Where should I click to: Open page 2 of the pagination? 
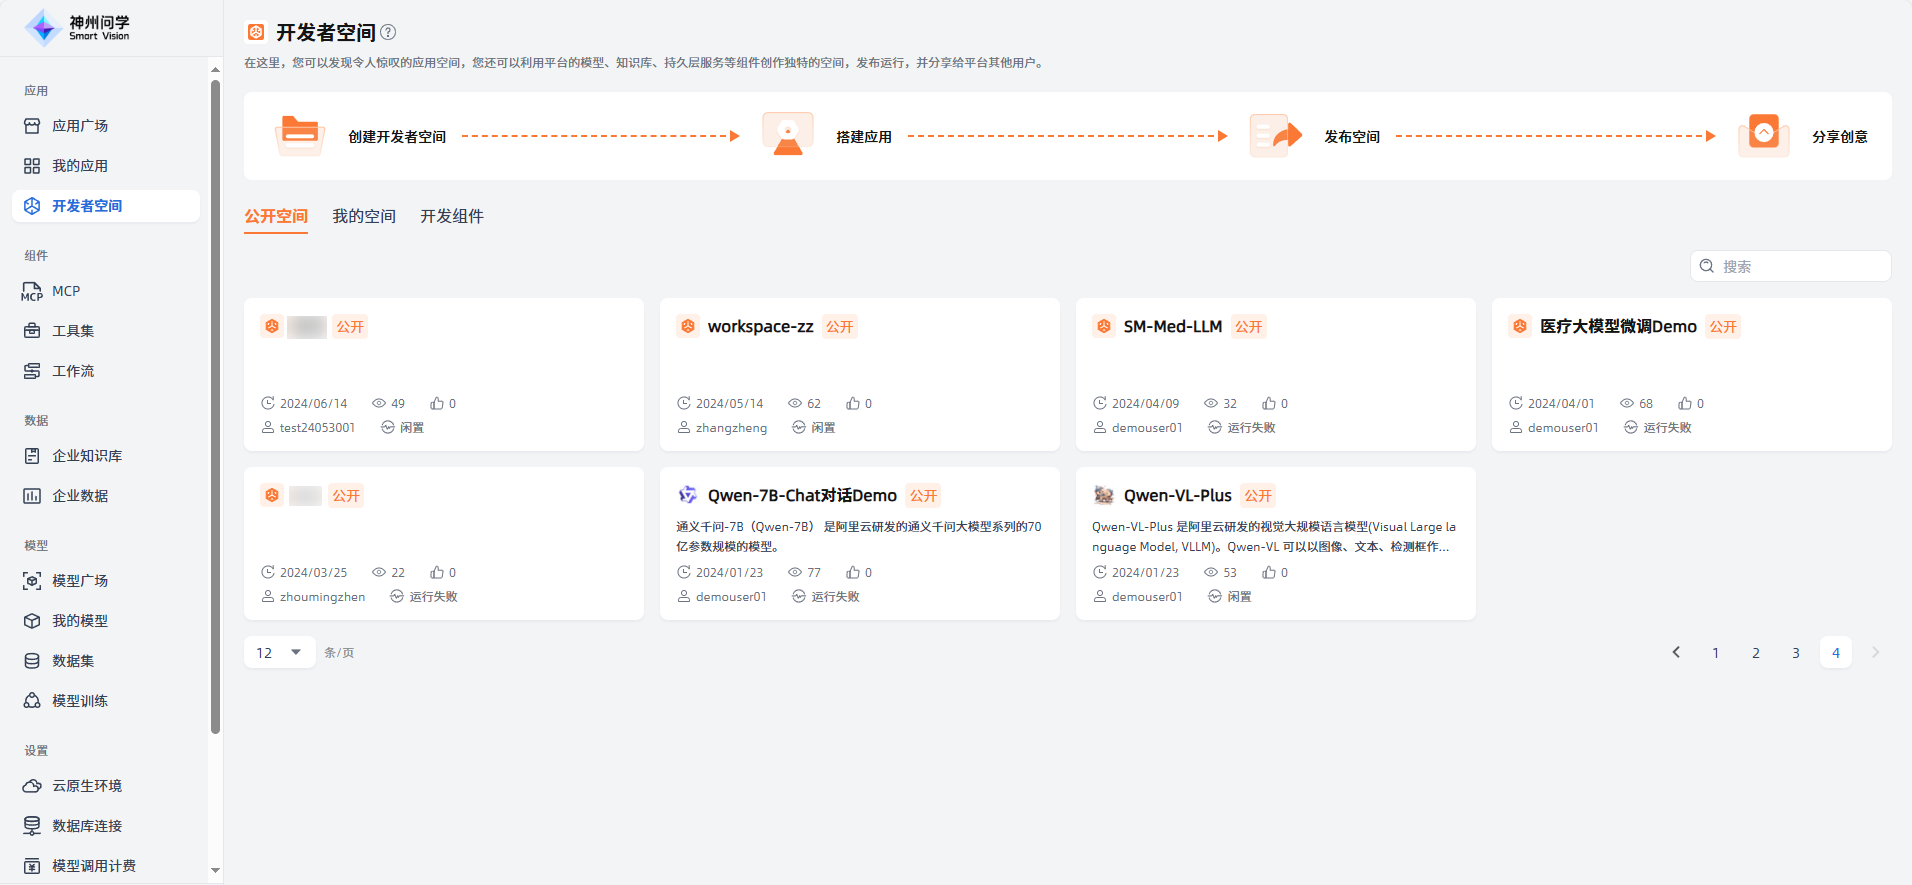pos(1756,652)
